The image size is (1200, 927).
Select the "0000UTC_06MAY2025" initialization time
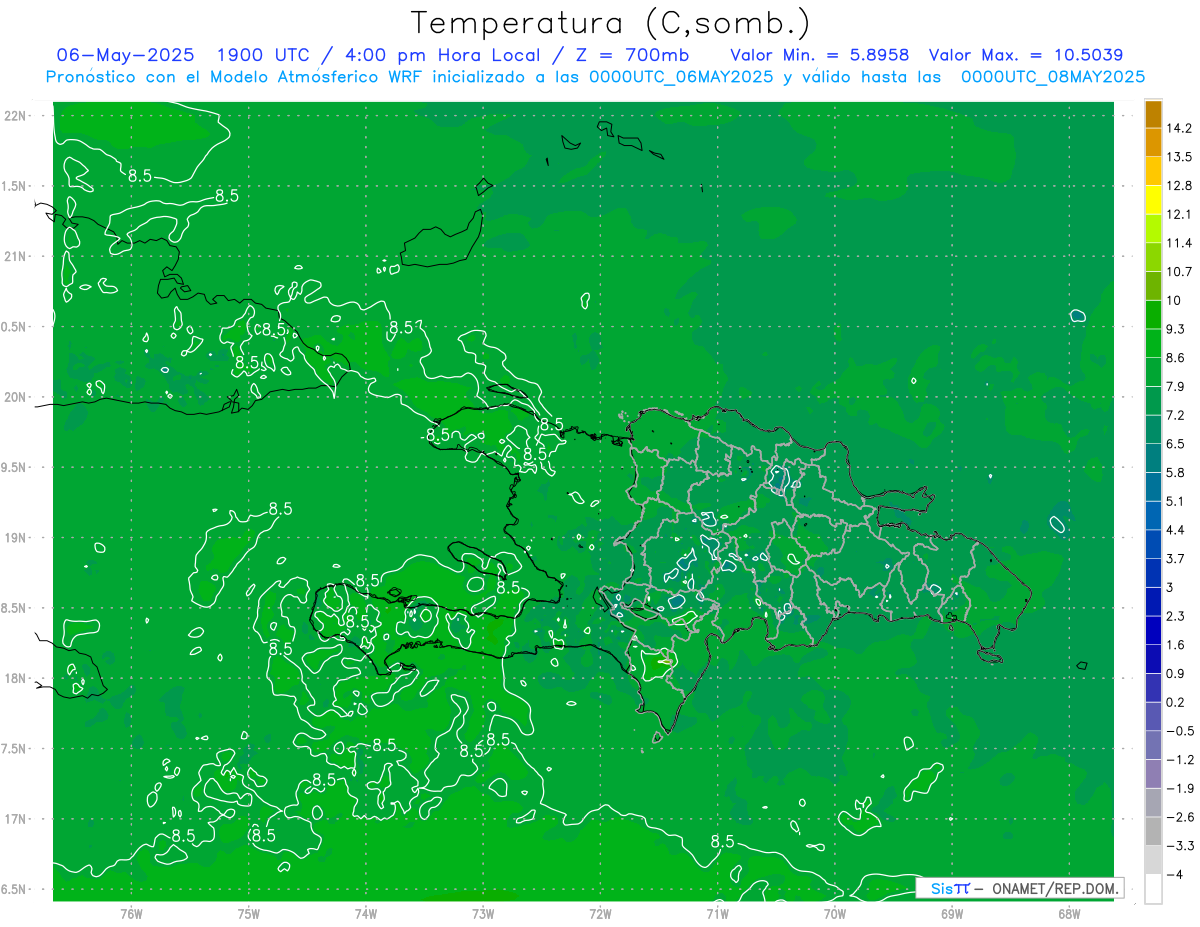[681, 76]
